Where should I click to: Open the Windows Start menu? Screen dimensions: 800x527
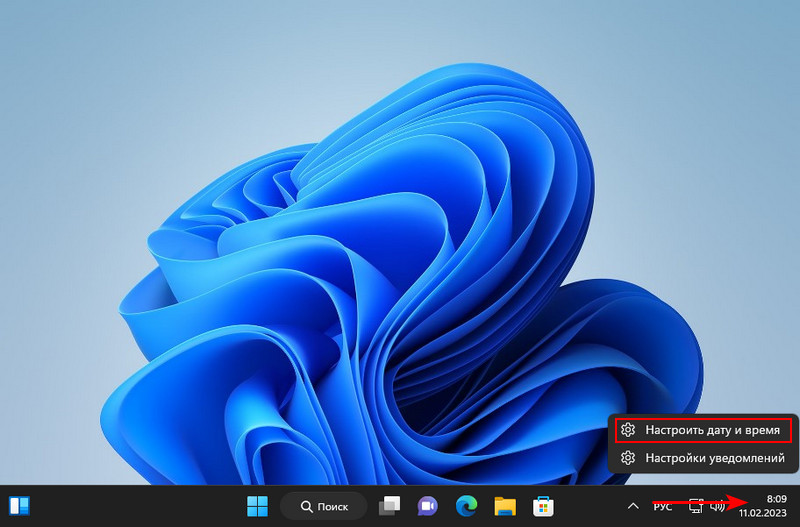(257, 506)
